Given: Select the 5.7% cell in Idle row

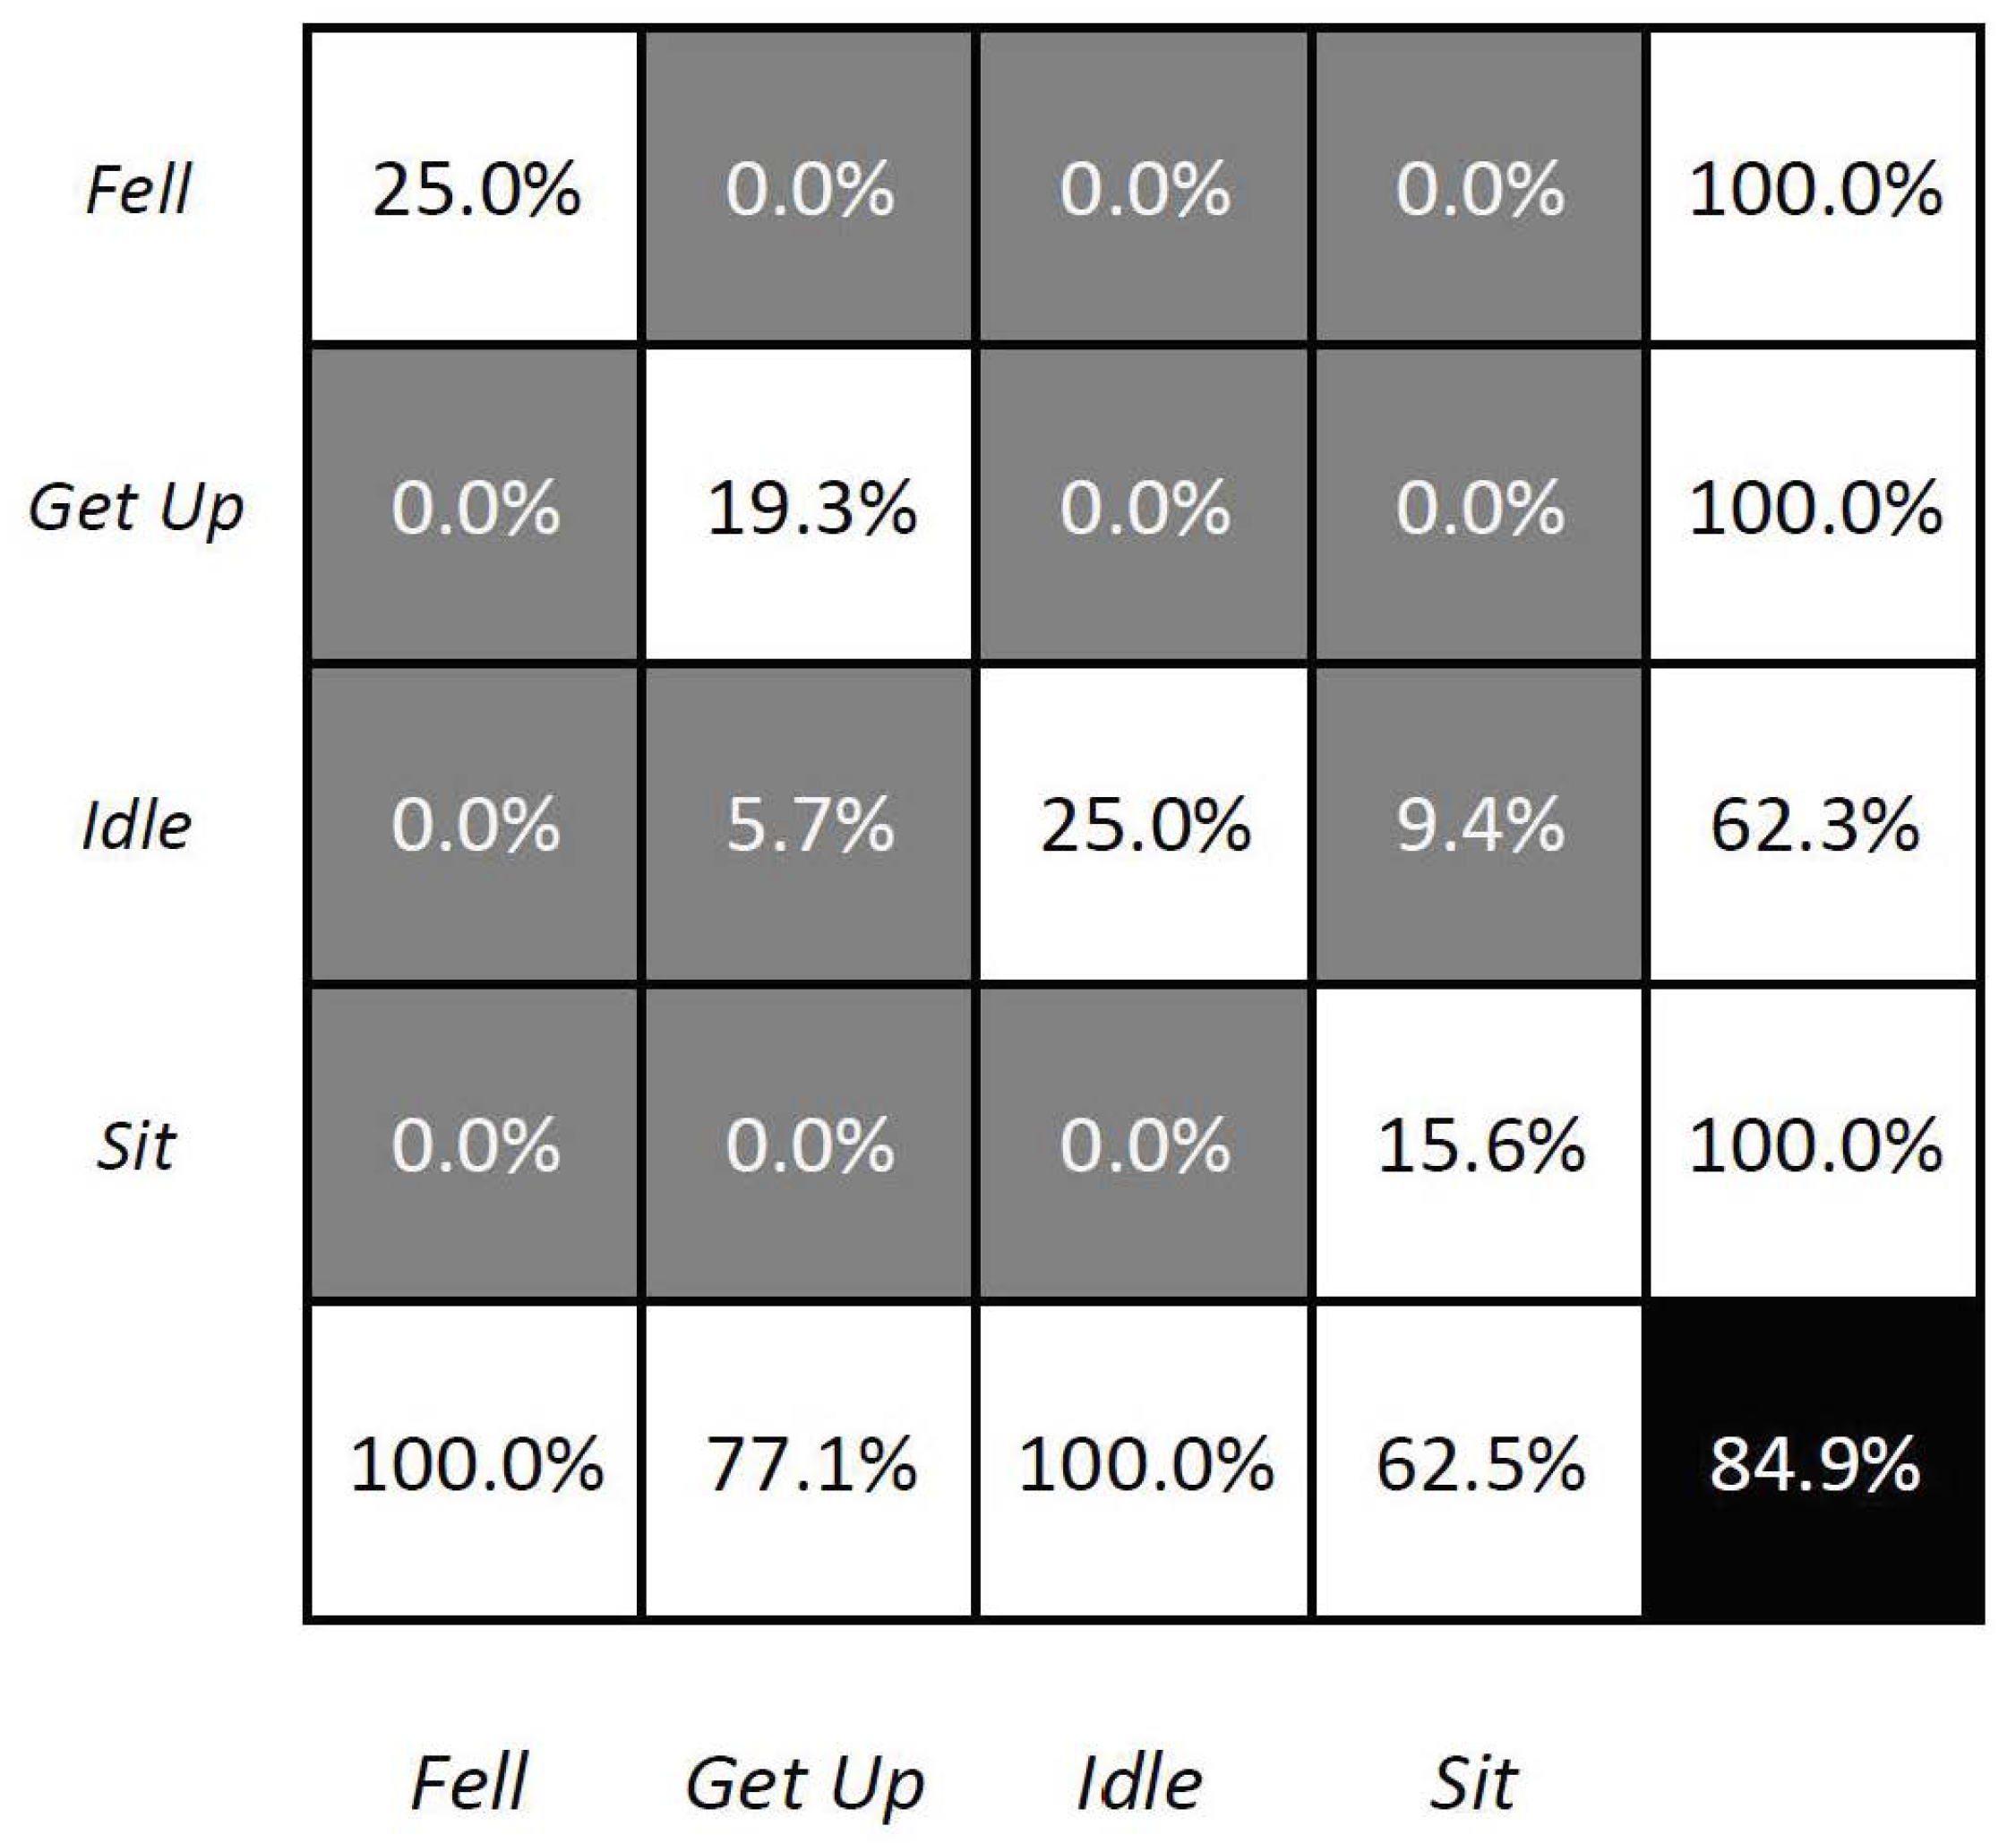Looking at the screenshot, I should tap(809, 826).
